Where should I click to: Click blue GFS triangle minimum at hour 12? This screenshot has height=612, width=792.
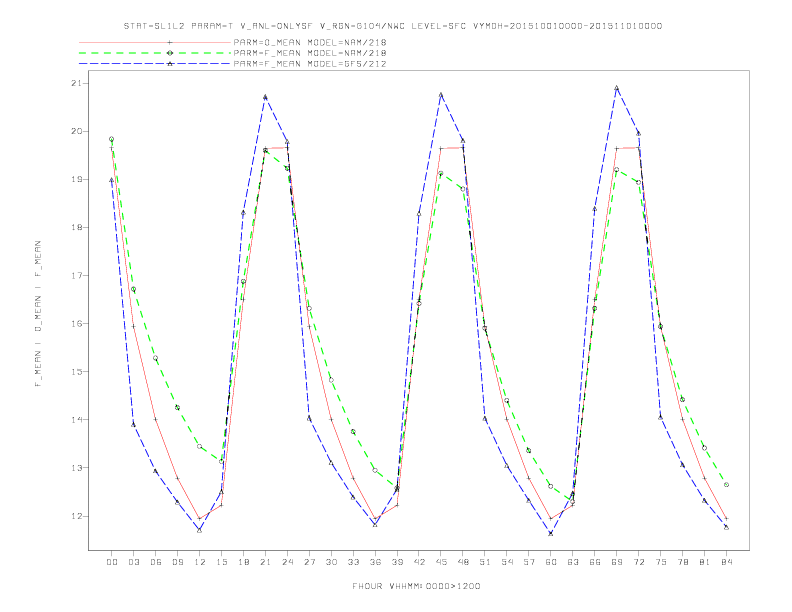click(x=200, y=530)
